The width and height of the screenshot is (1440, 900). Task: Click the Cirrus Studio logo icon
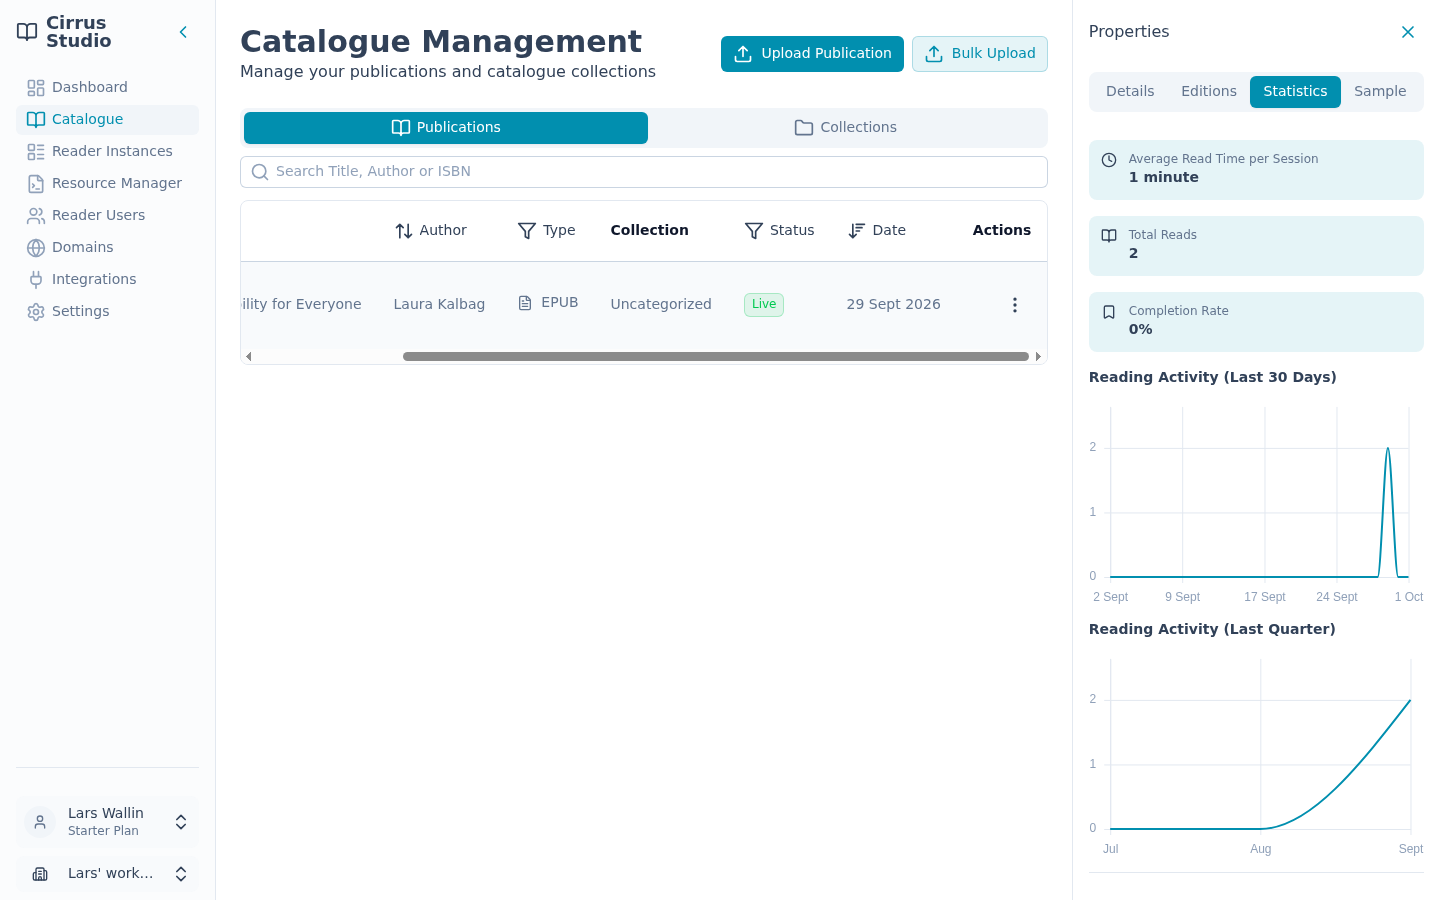tap(27, 32)
